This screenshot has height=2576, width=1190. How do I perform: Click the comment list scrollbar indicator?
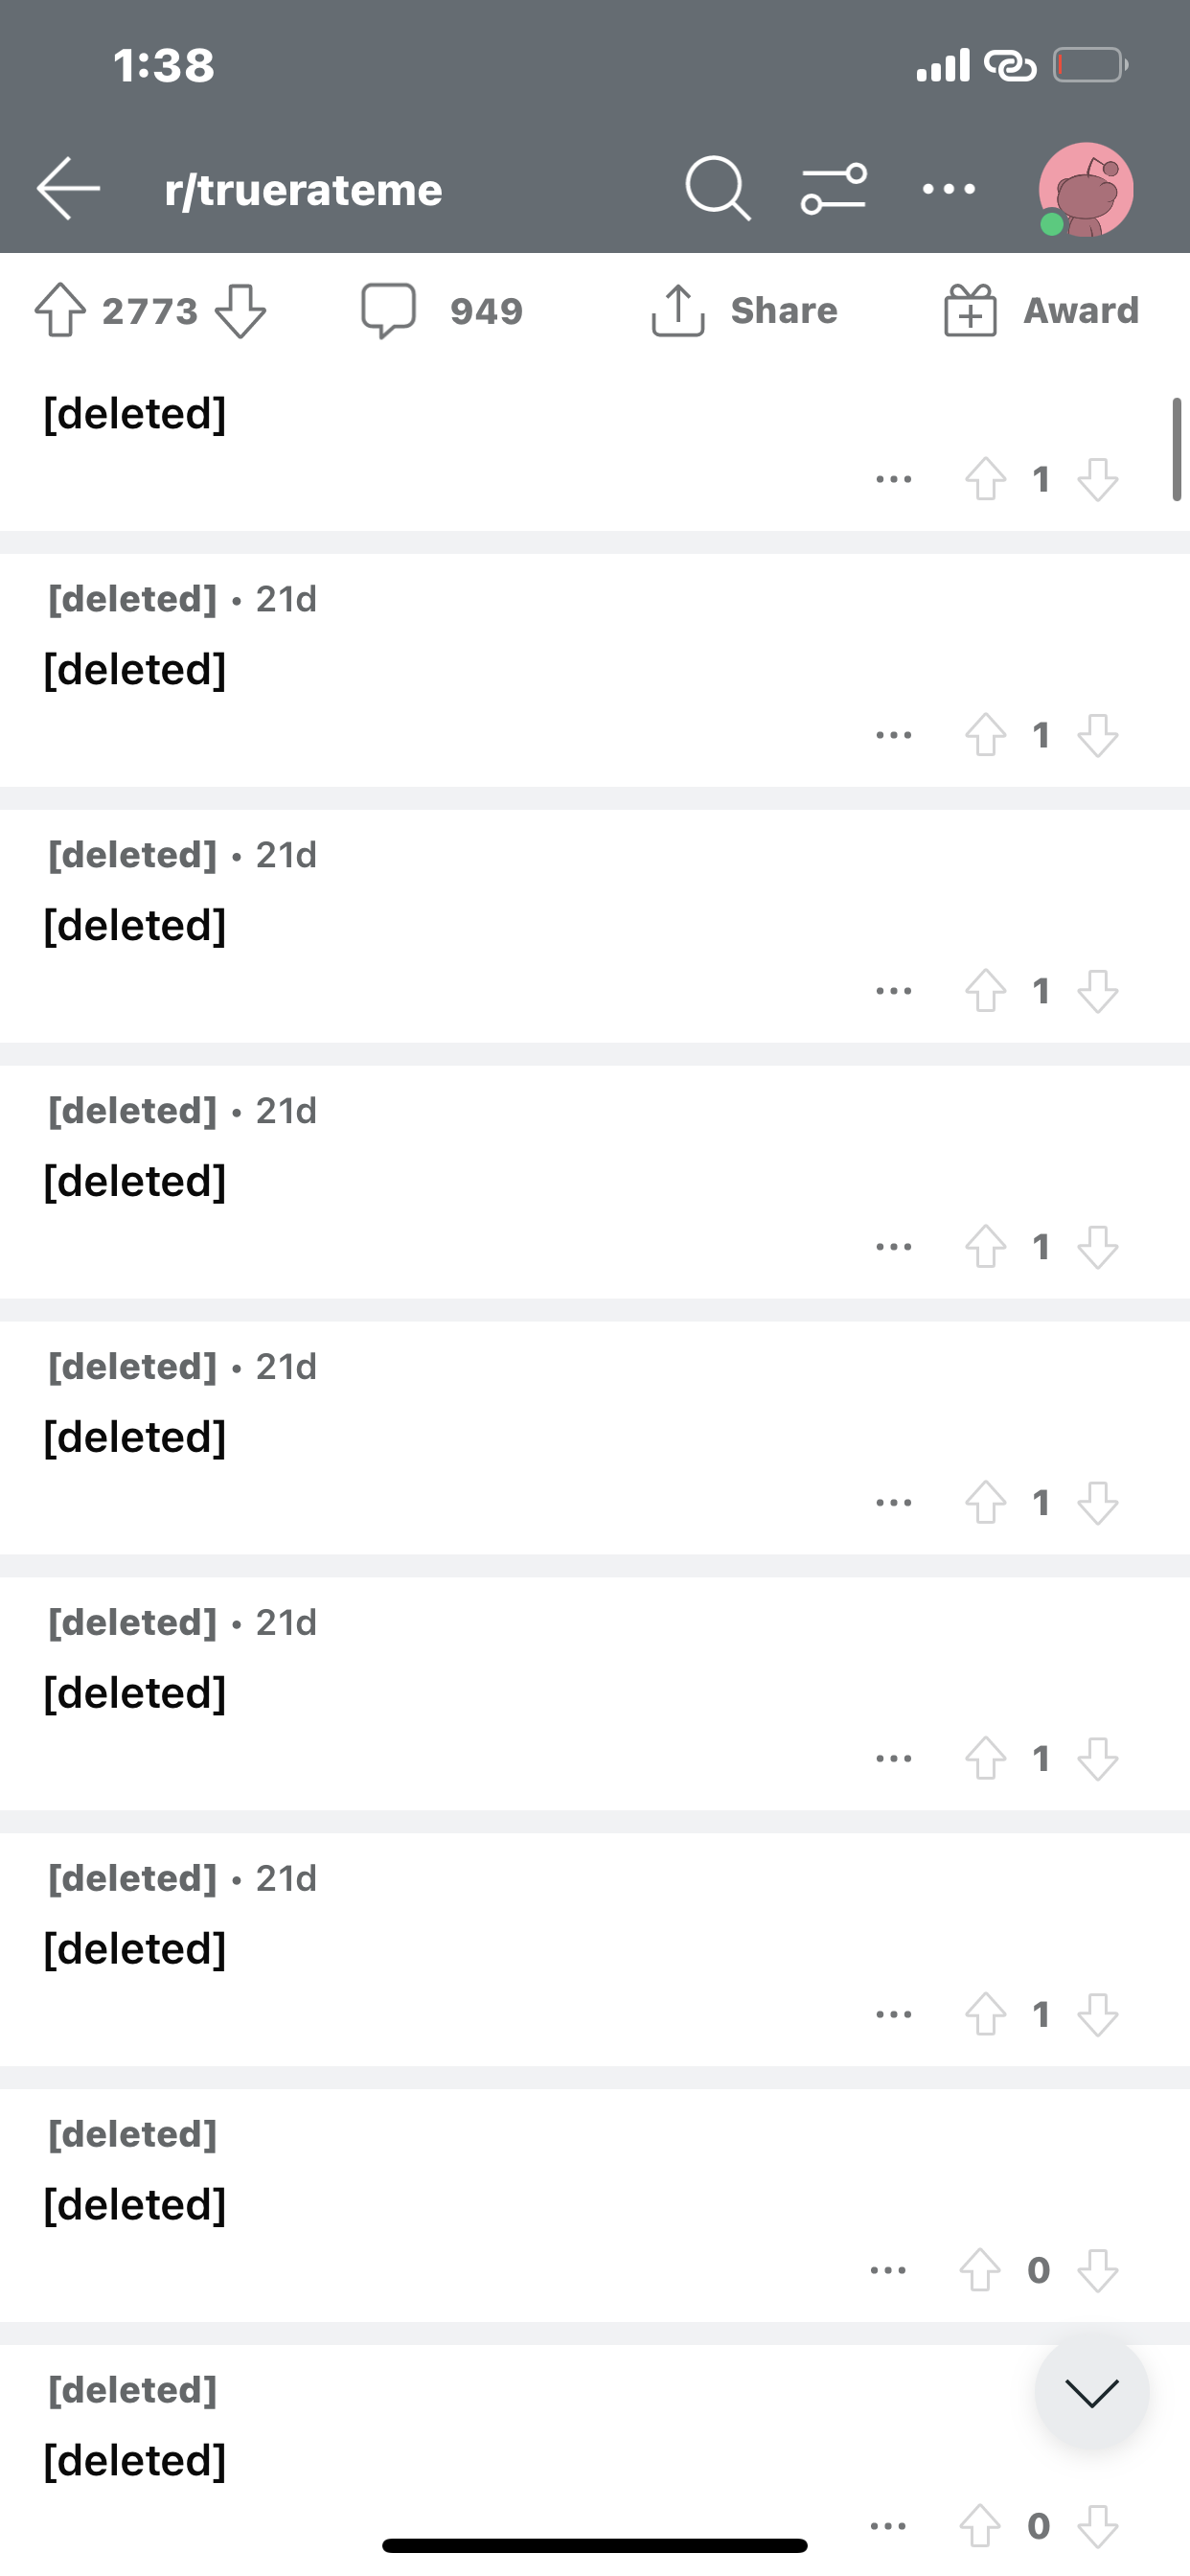coord(1177,449)
